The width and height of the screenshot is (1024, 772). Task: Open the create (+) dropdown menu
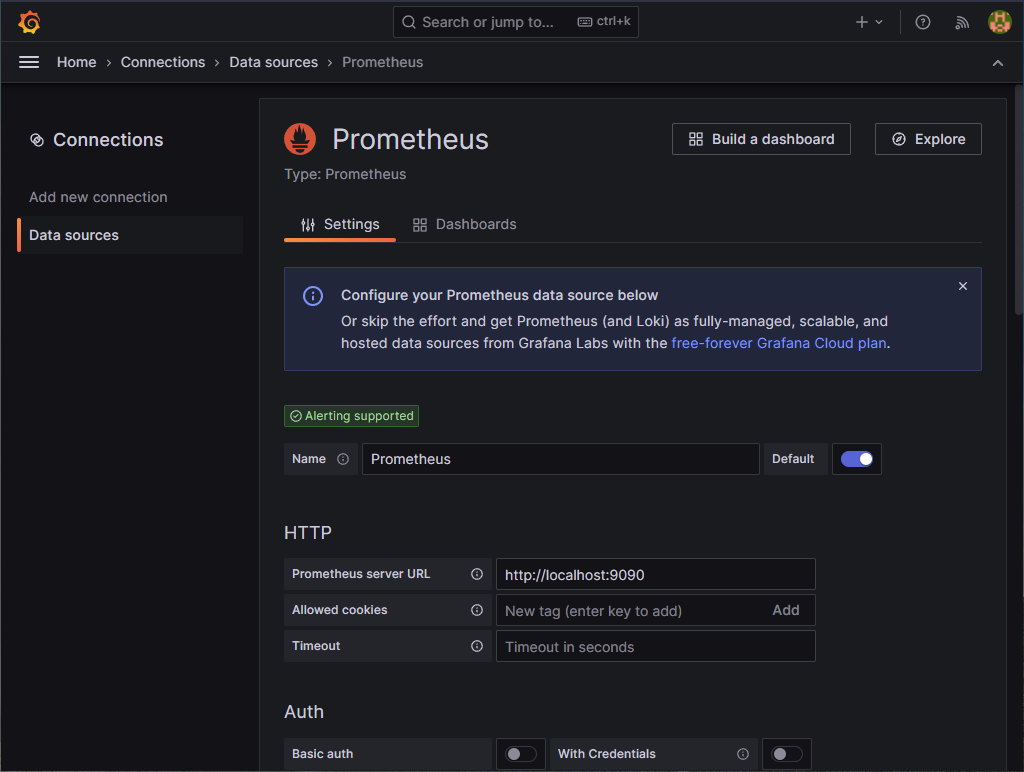(x=868, y=21)
